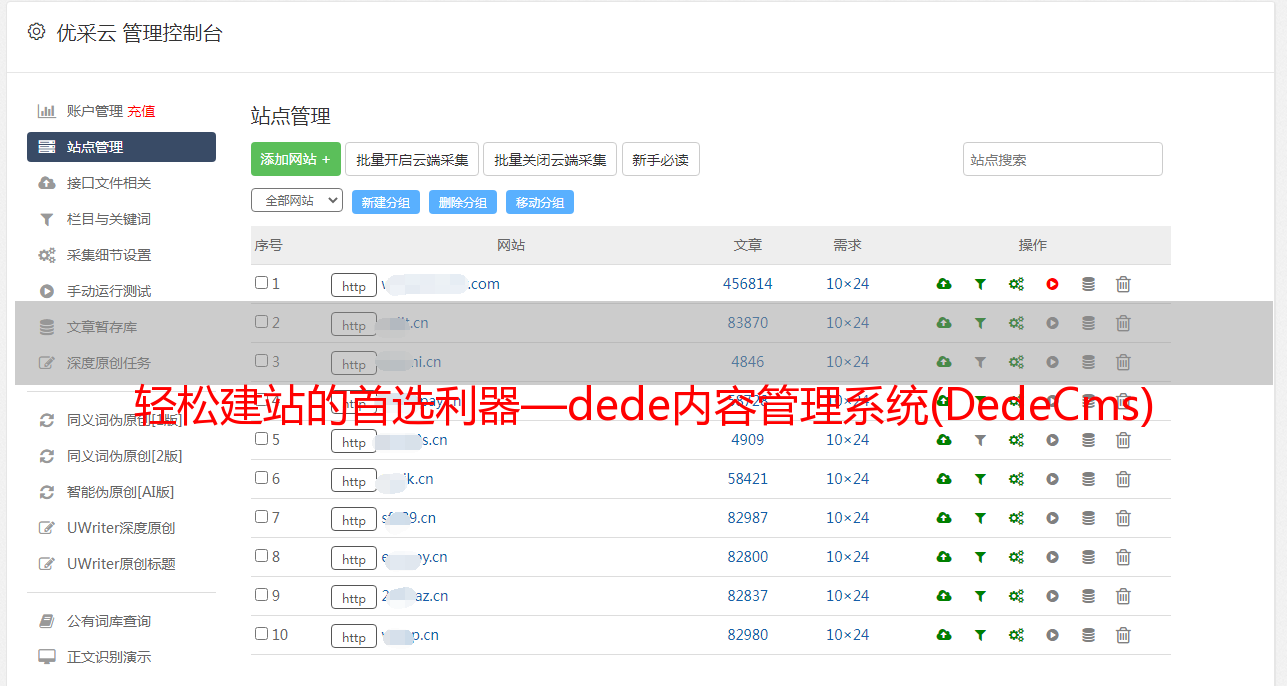Click database icon in row 6
This screenshot has width=1287, height=686.
(1088, 479)
